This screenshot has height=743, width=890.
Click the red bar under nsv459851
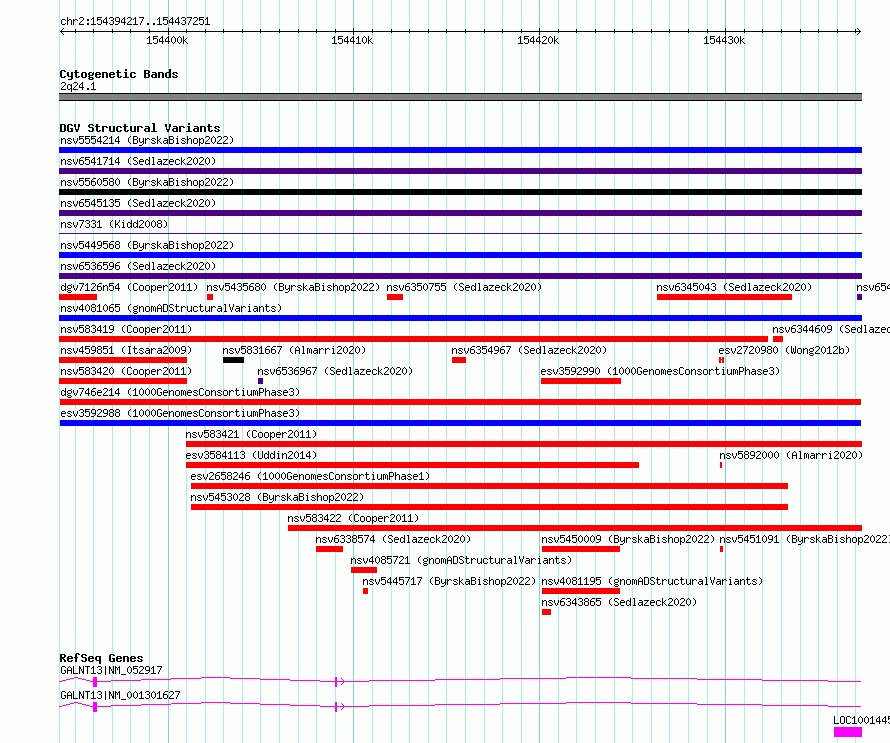coord(123,360)
